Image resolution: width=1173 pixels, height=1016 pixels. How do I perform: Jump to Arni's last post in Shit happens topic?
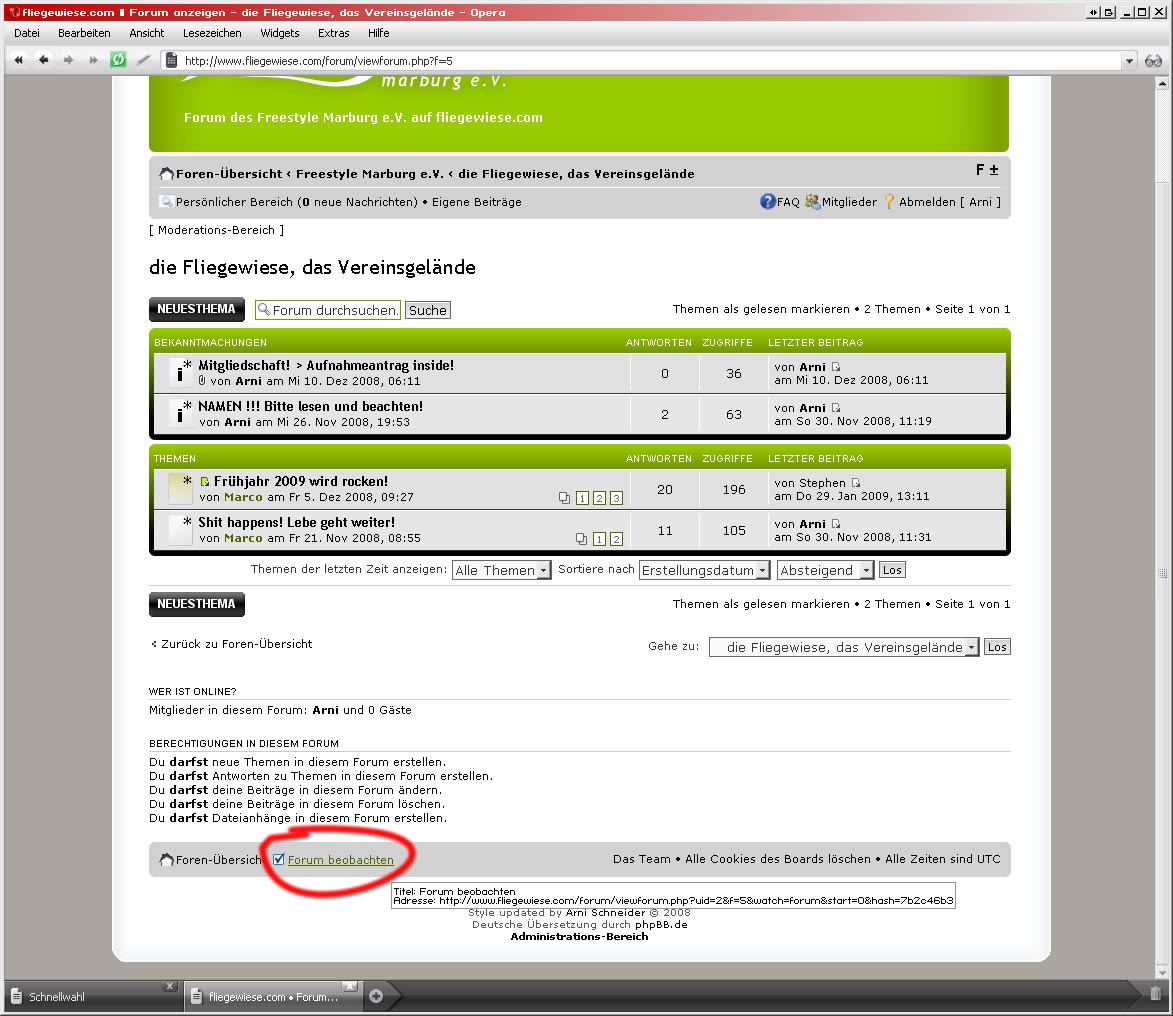[x=836, y=524]
